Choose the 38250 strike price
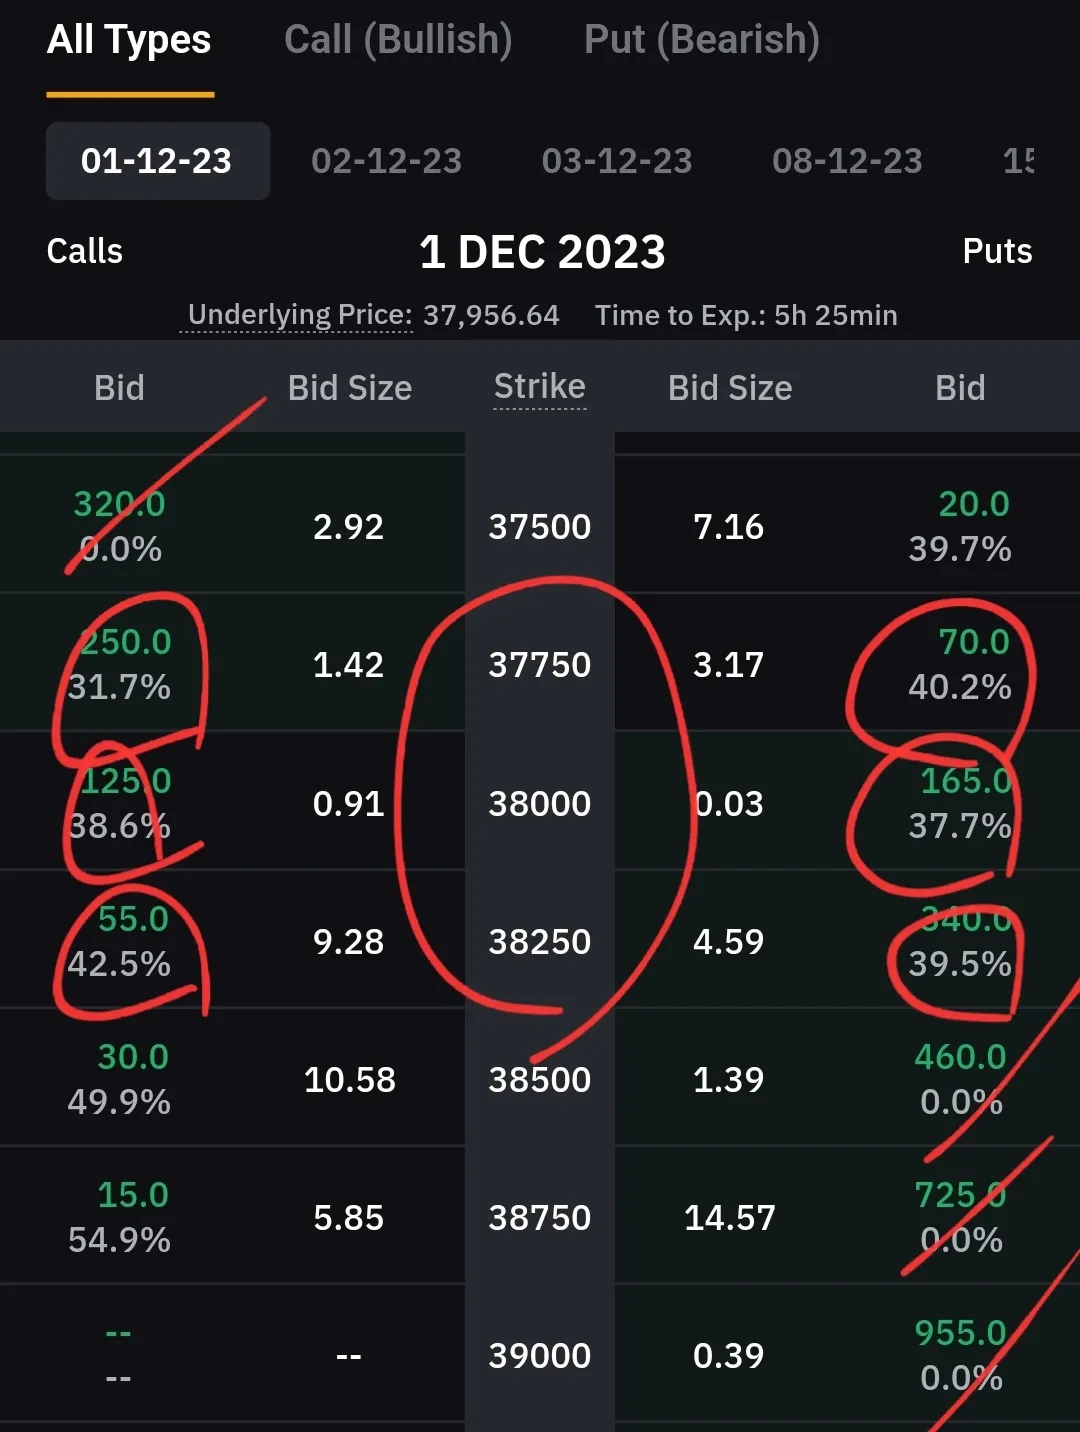 [x=540, y=942]
